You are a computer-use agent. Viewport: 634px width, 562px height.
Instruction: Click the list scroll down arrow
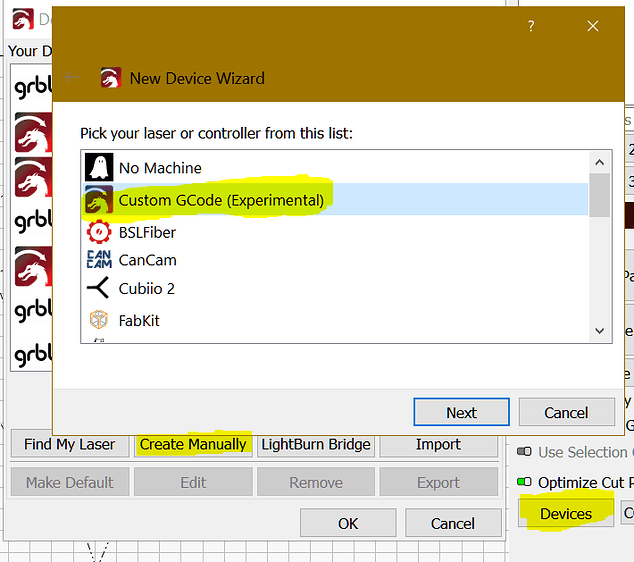tap(600, 331)
